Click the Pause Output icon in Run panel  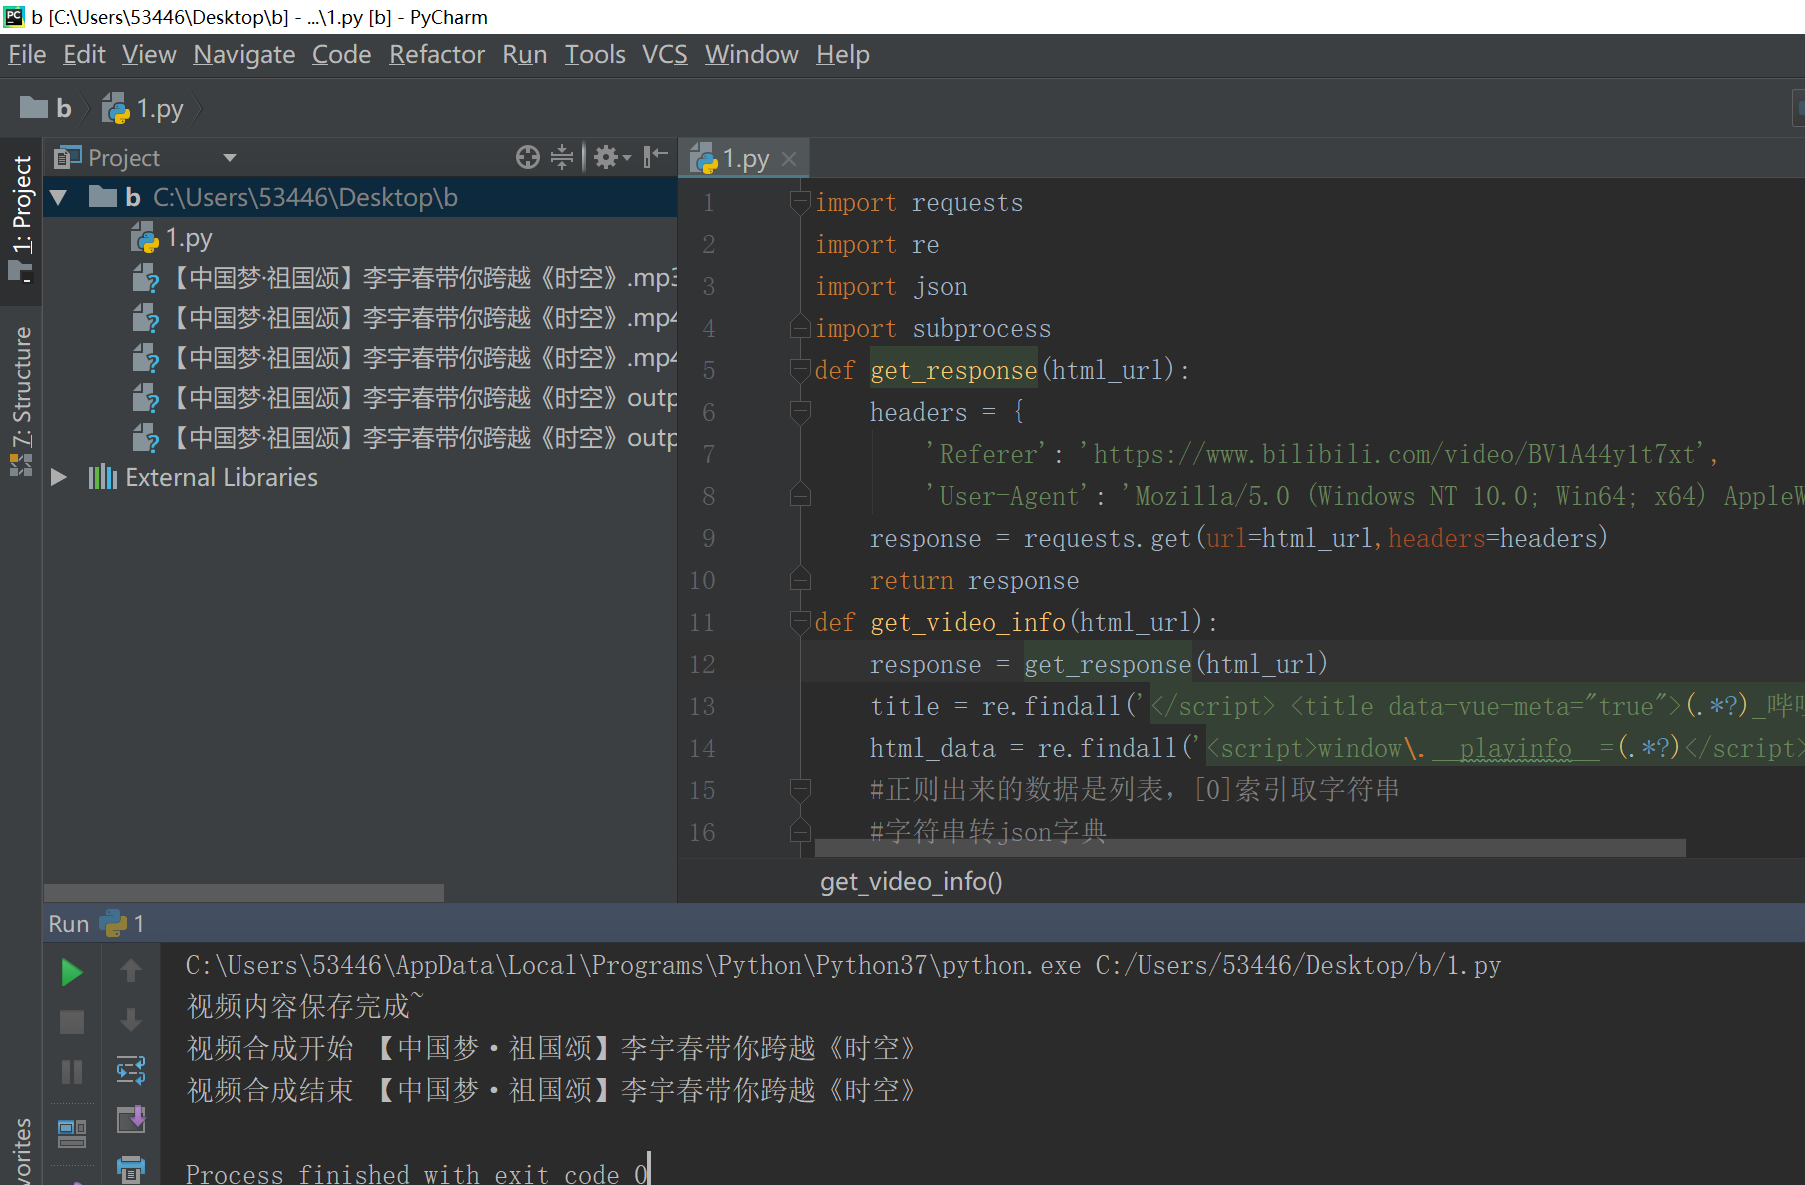(72, 1072)
